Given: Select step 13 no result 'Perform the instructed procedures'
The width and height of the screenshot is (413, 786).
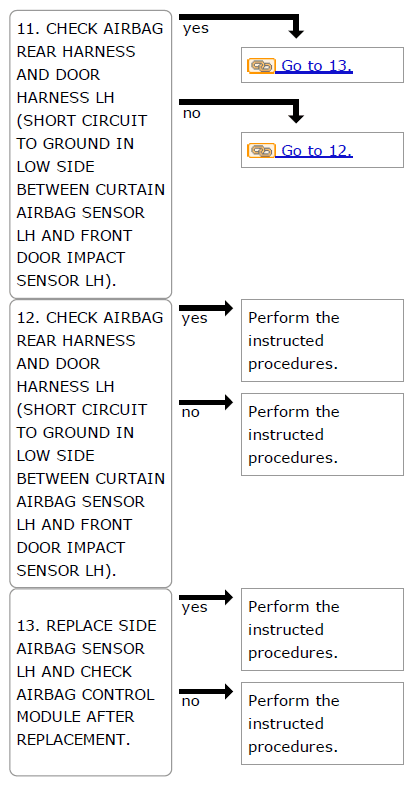Looking at the screenshot, I should point(322,723).
